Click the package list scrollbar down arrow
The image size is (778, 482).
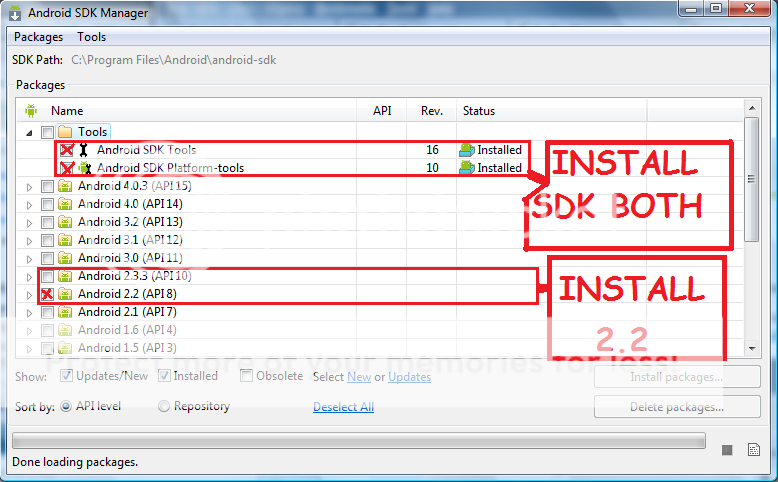(x=752, y=348)
